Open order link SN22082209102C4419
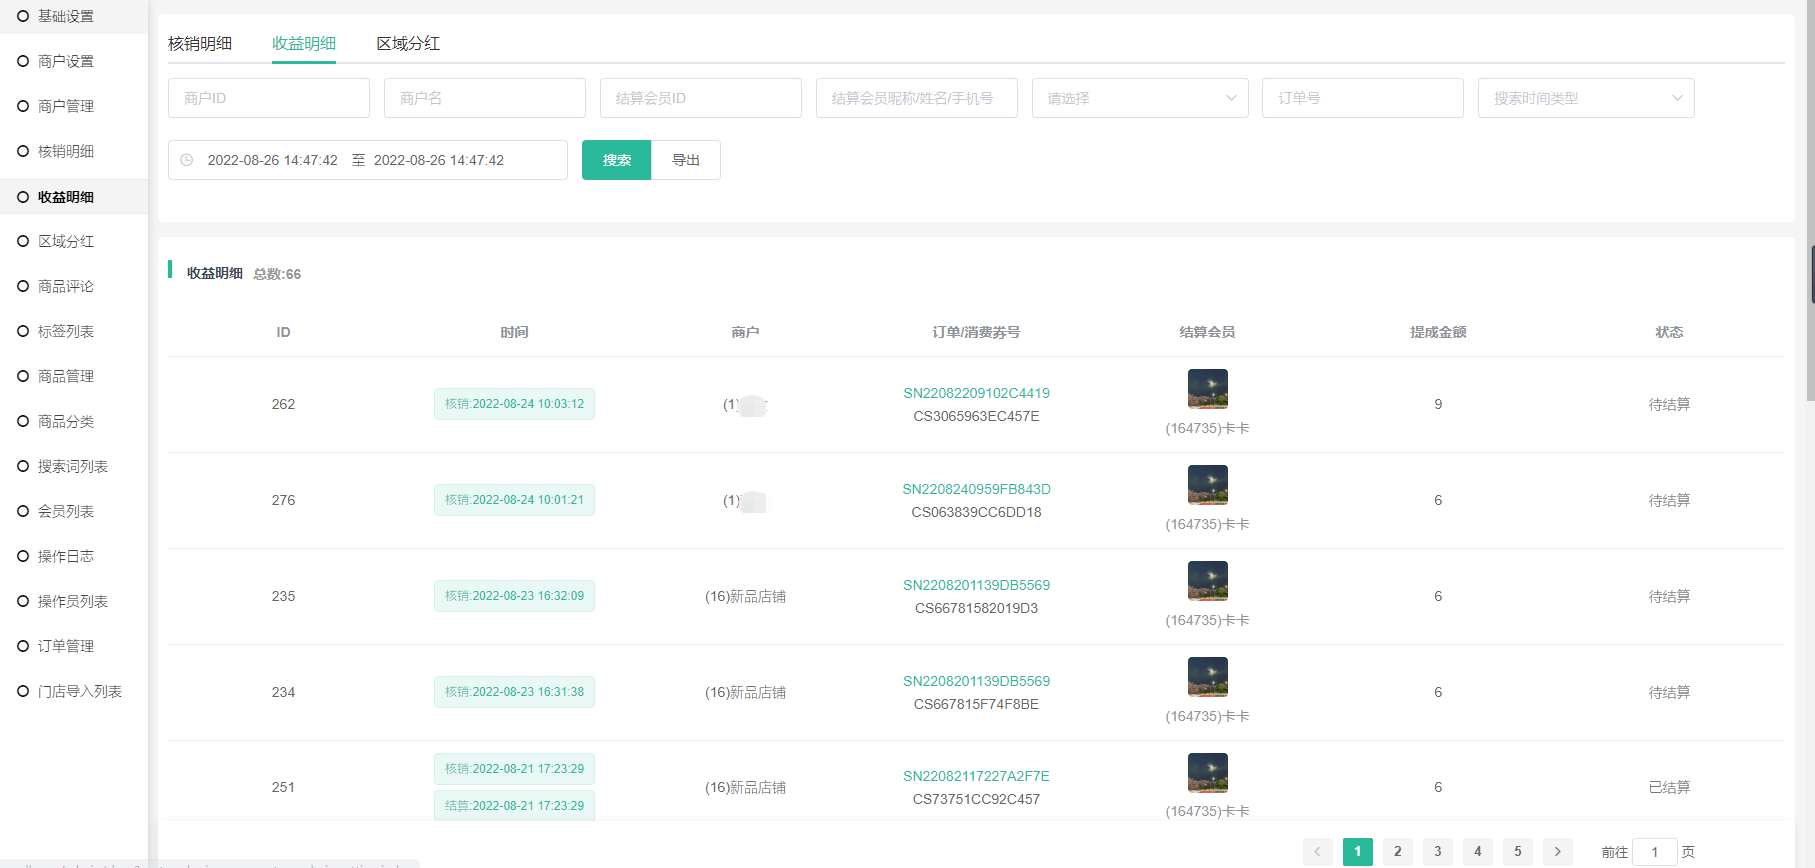The width and height of the screenshot is (1815, 868). coord(976,393)
